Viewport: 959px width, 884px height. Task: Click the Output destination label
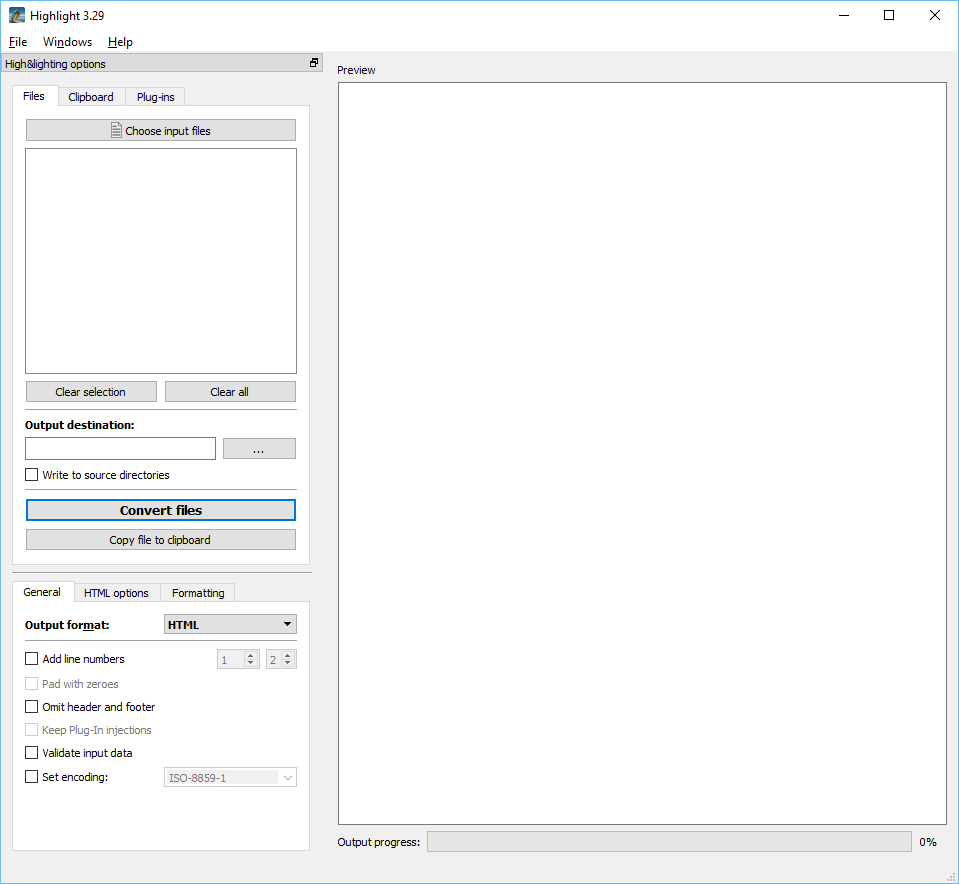coord(80,425)
